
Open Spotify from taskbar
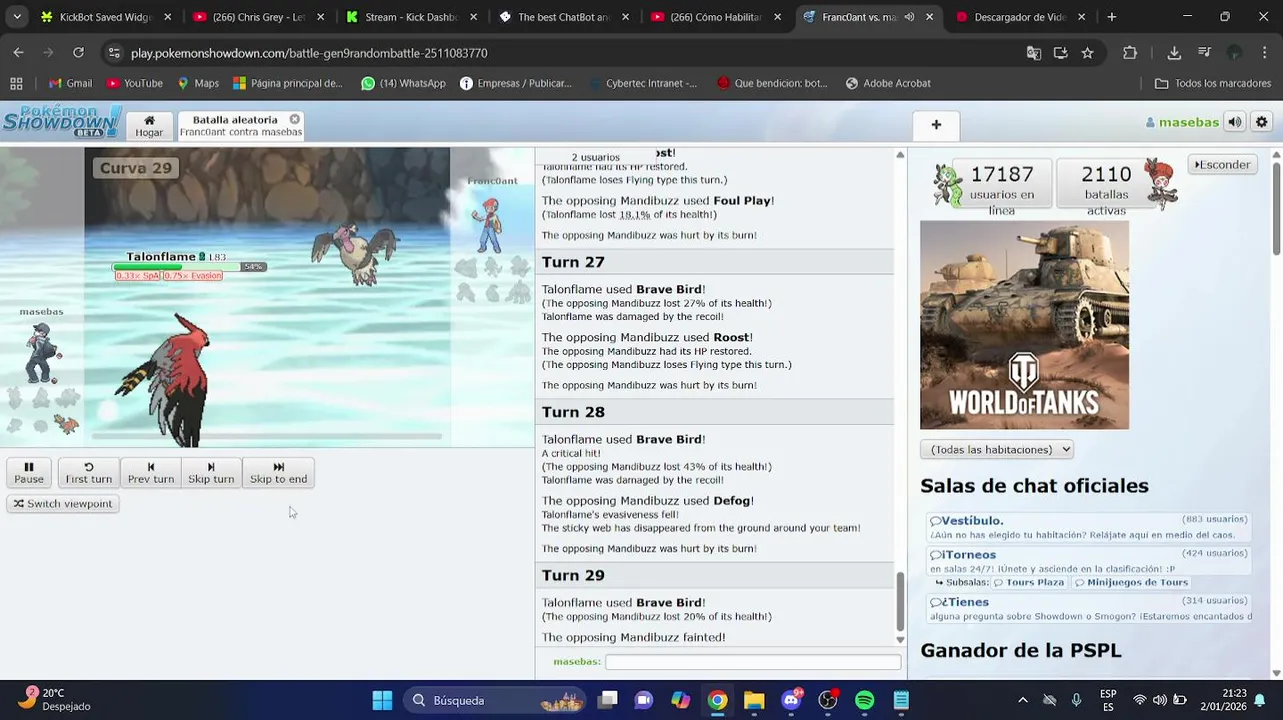(864, 700)
